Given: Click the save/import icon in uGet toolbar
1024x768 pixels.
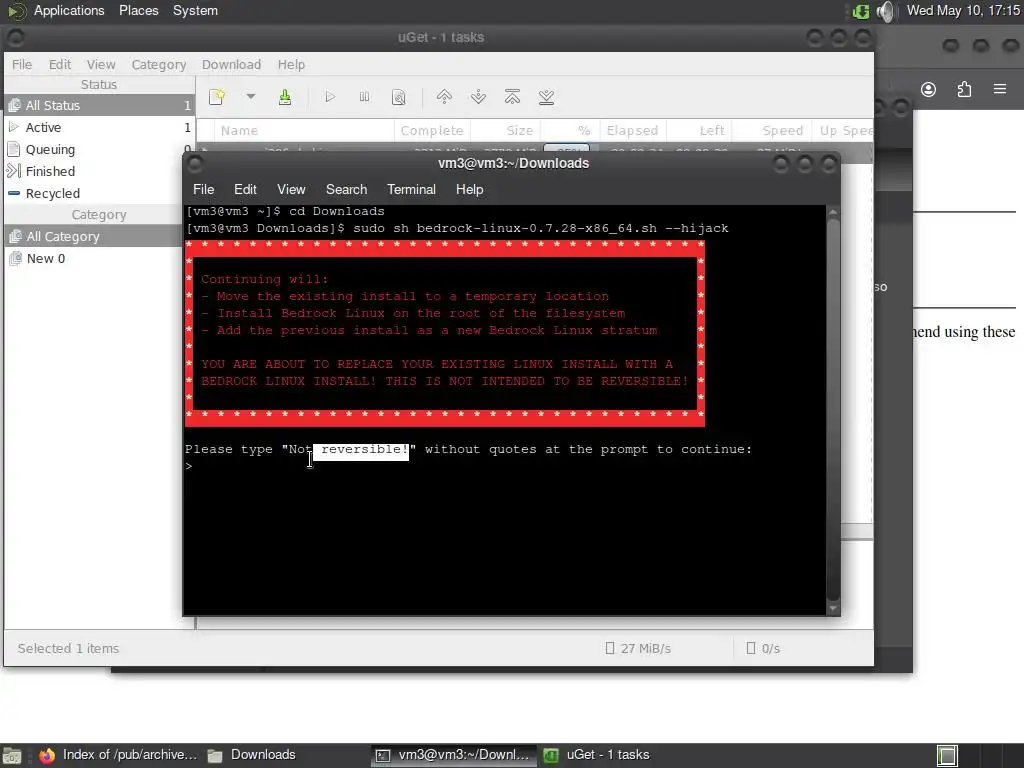Looking at the screenshot, I should coord(285,97).
